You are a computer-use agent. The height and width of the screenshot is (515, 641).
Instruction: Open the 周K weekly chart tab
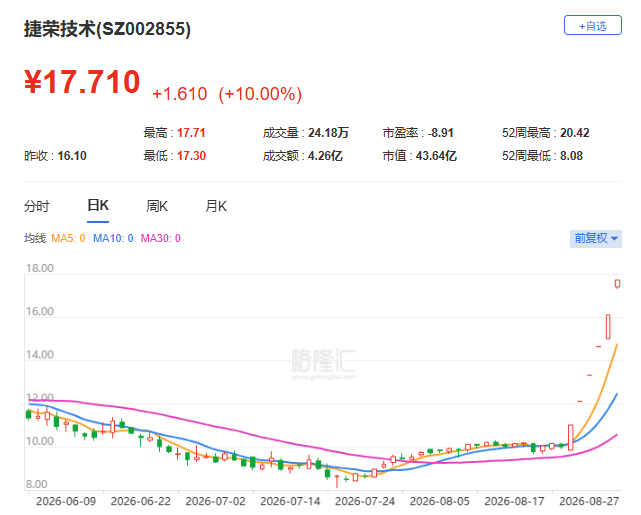[x=157, y=206]
